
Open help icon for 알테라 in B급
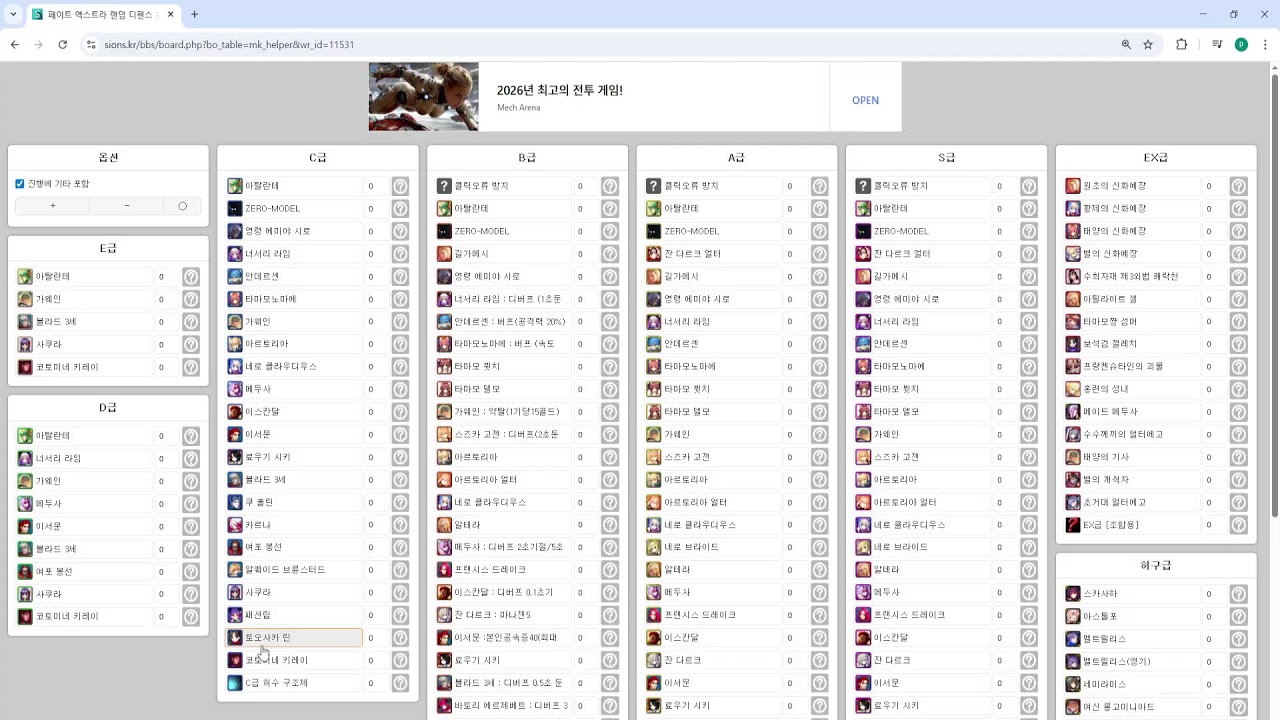(610, 525)
